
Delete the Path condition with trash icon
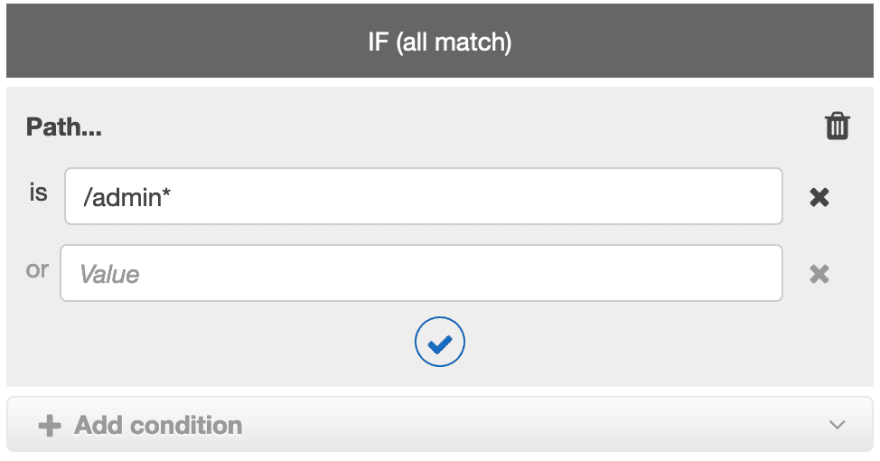tap(837, 126)
